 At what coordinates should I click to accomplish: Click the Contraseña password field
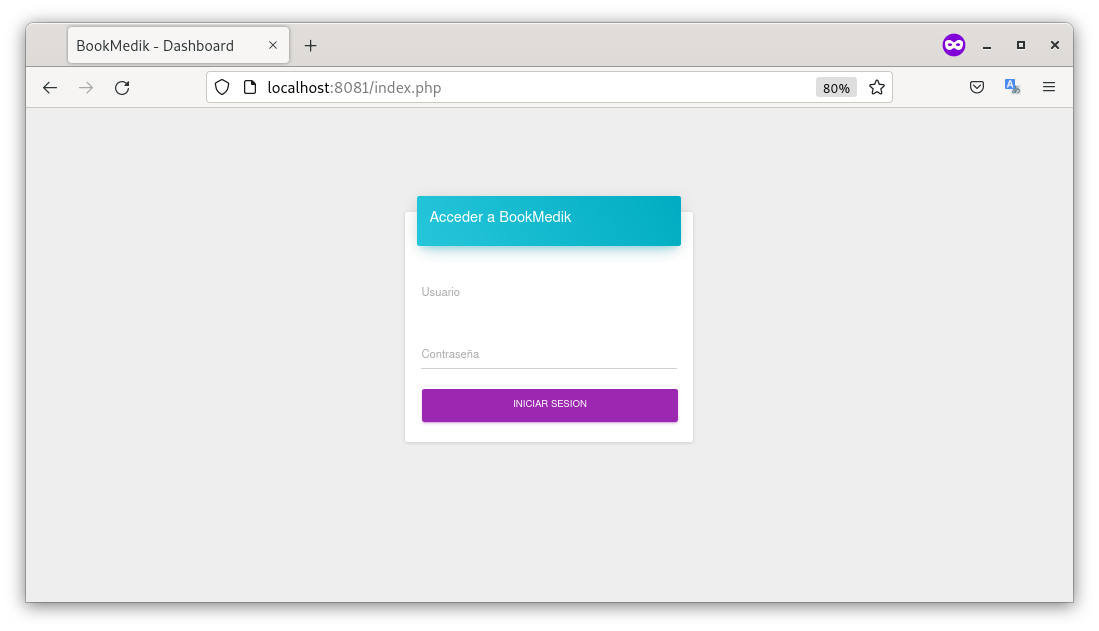[548, 355]
